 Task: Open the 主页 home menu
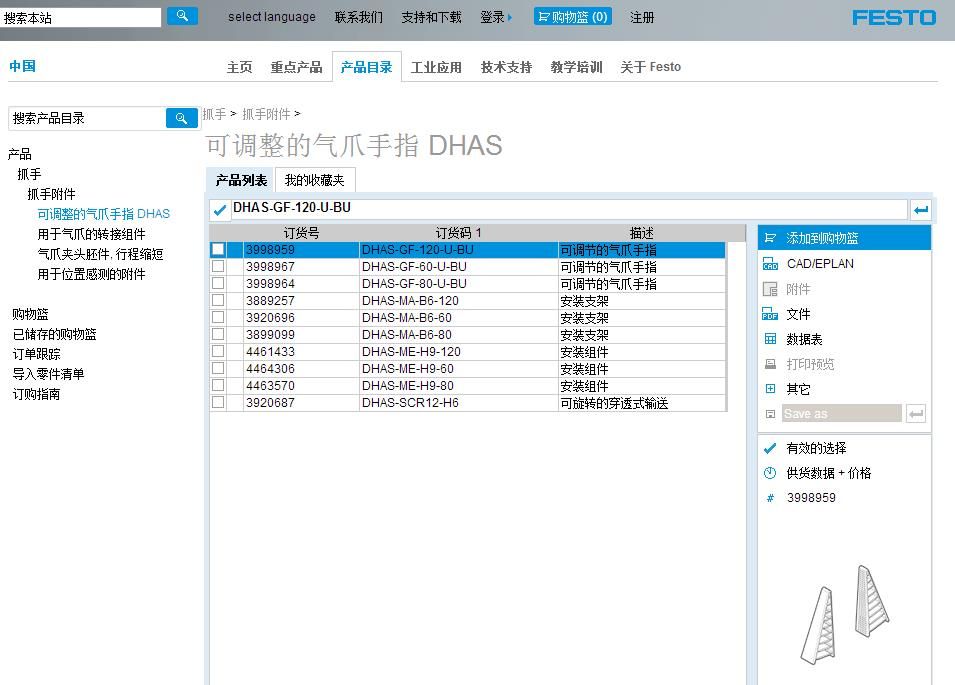(x=239, y=67)
